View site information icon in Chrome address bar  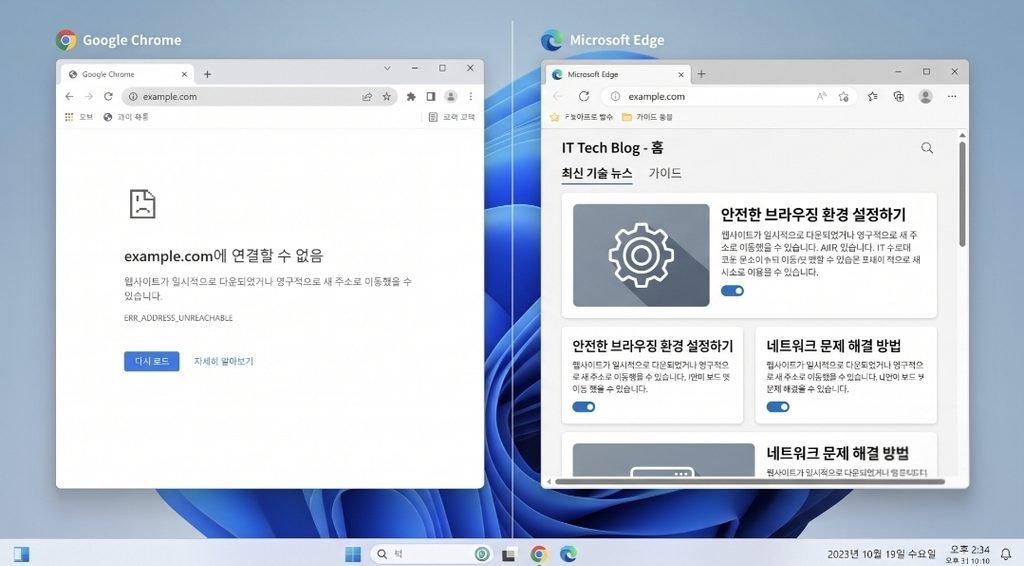point(133,97)
